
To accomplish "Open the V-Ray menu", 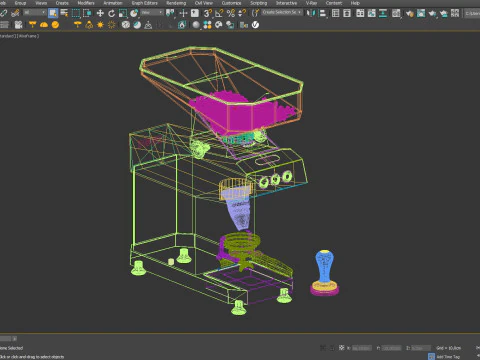I will pyautogui.click(x=311, y=3).
